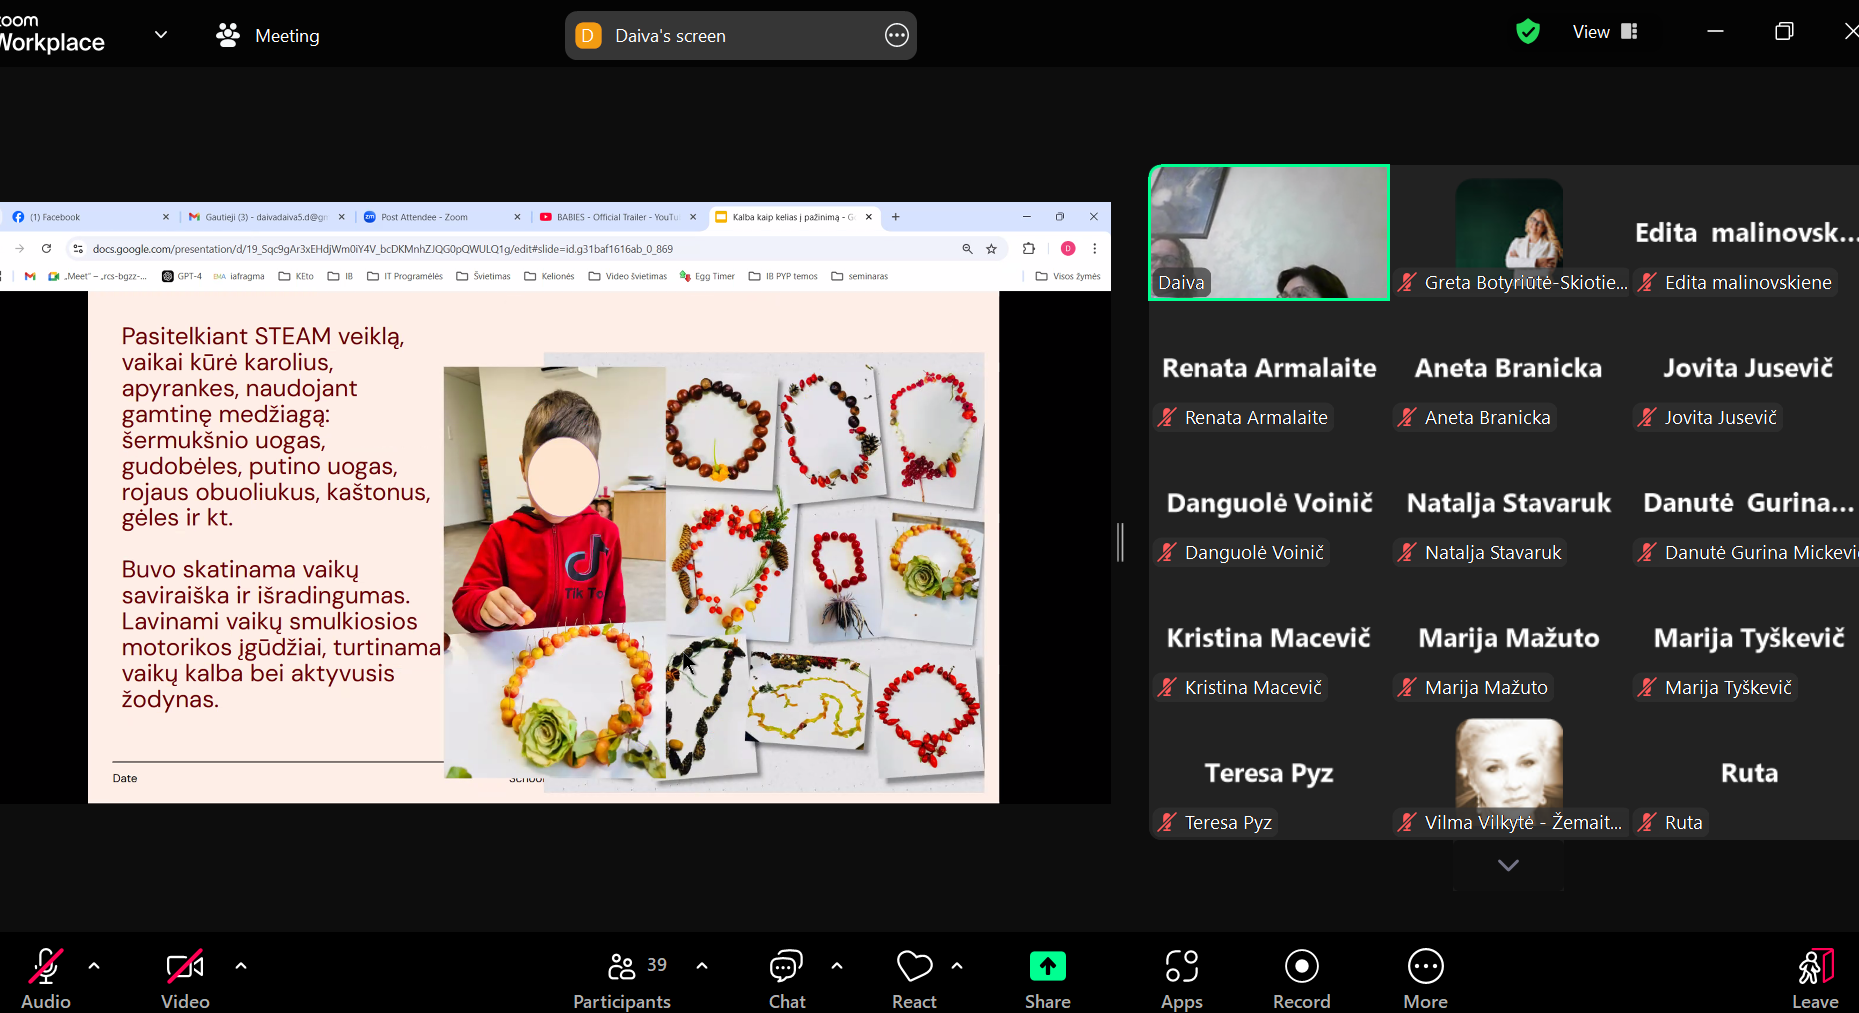Switch to the Gmail Gautieji tab

point(265,217)
